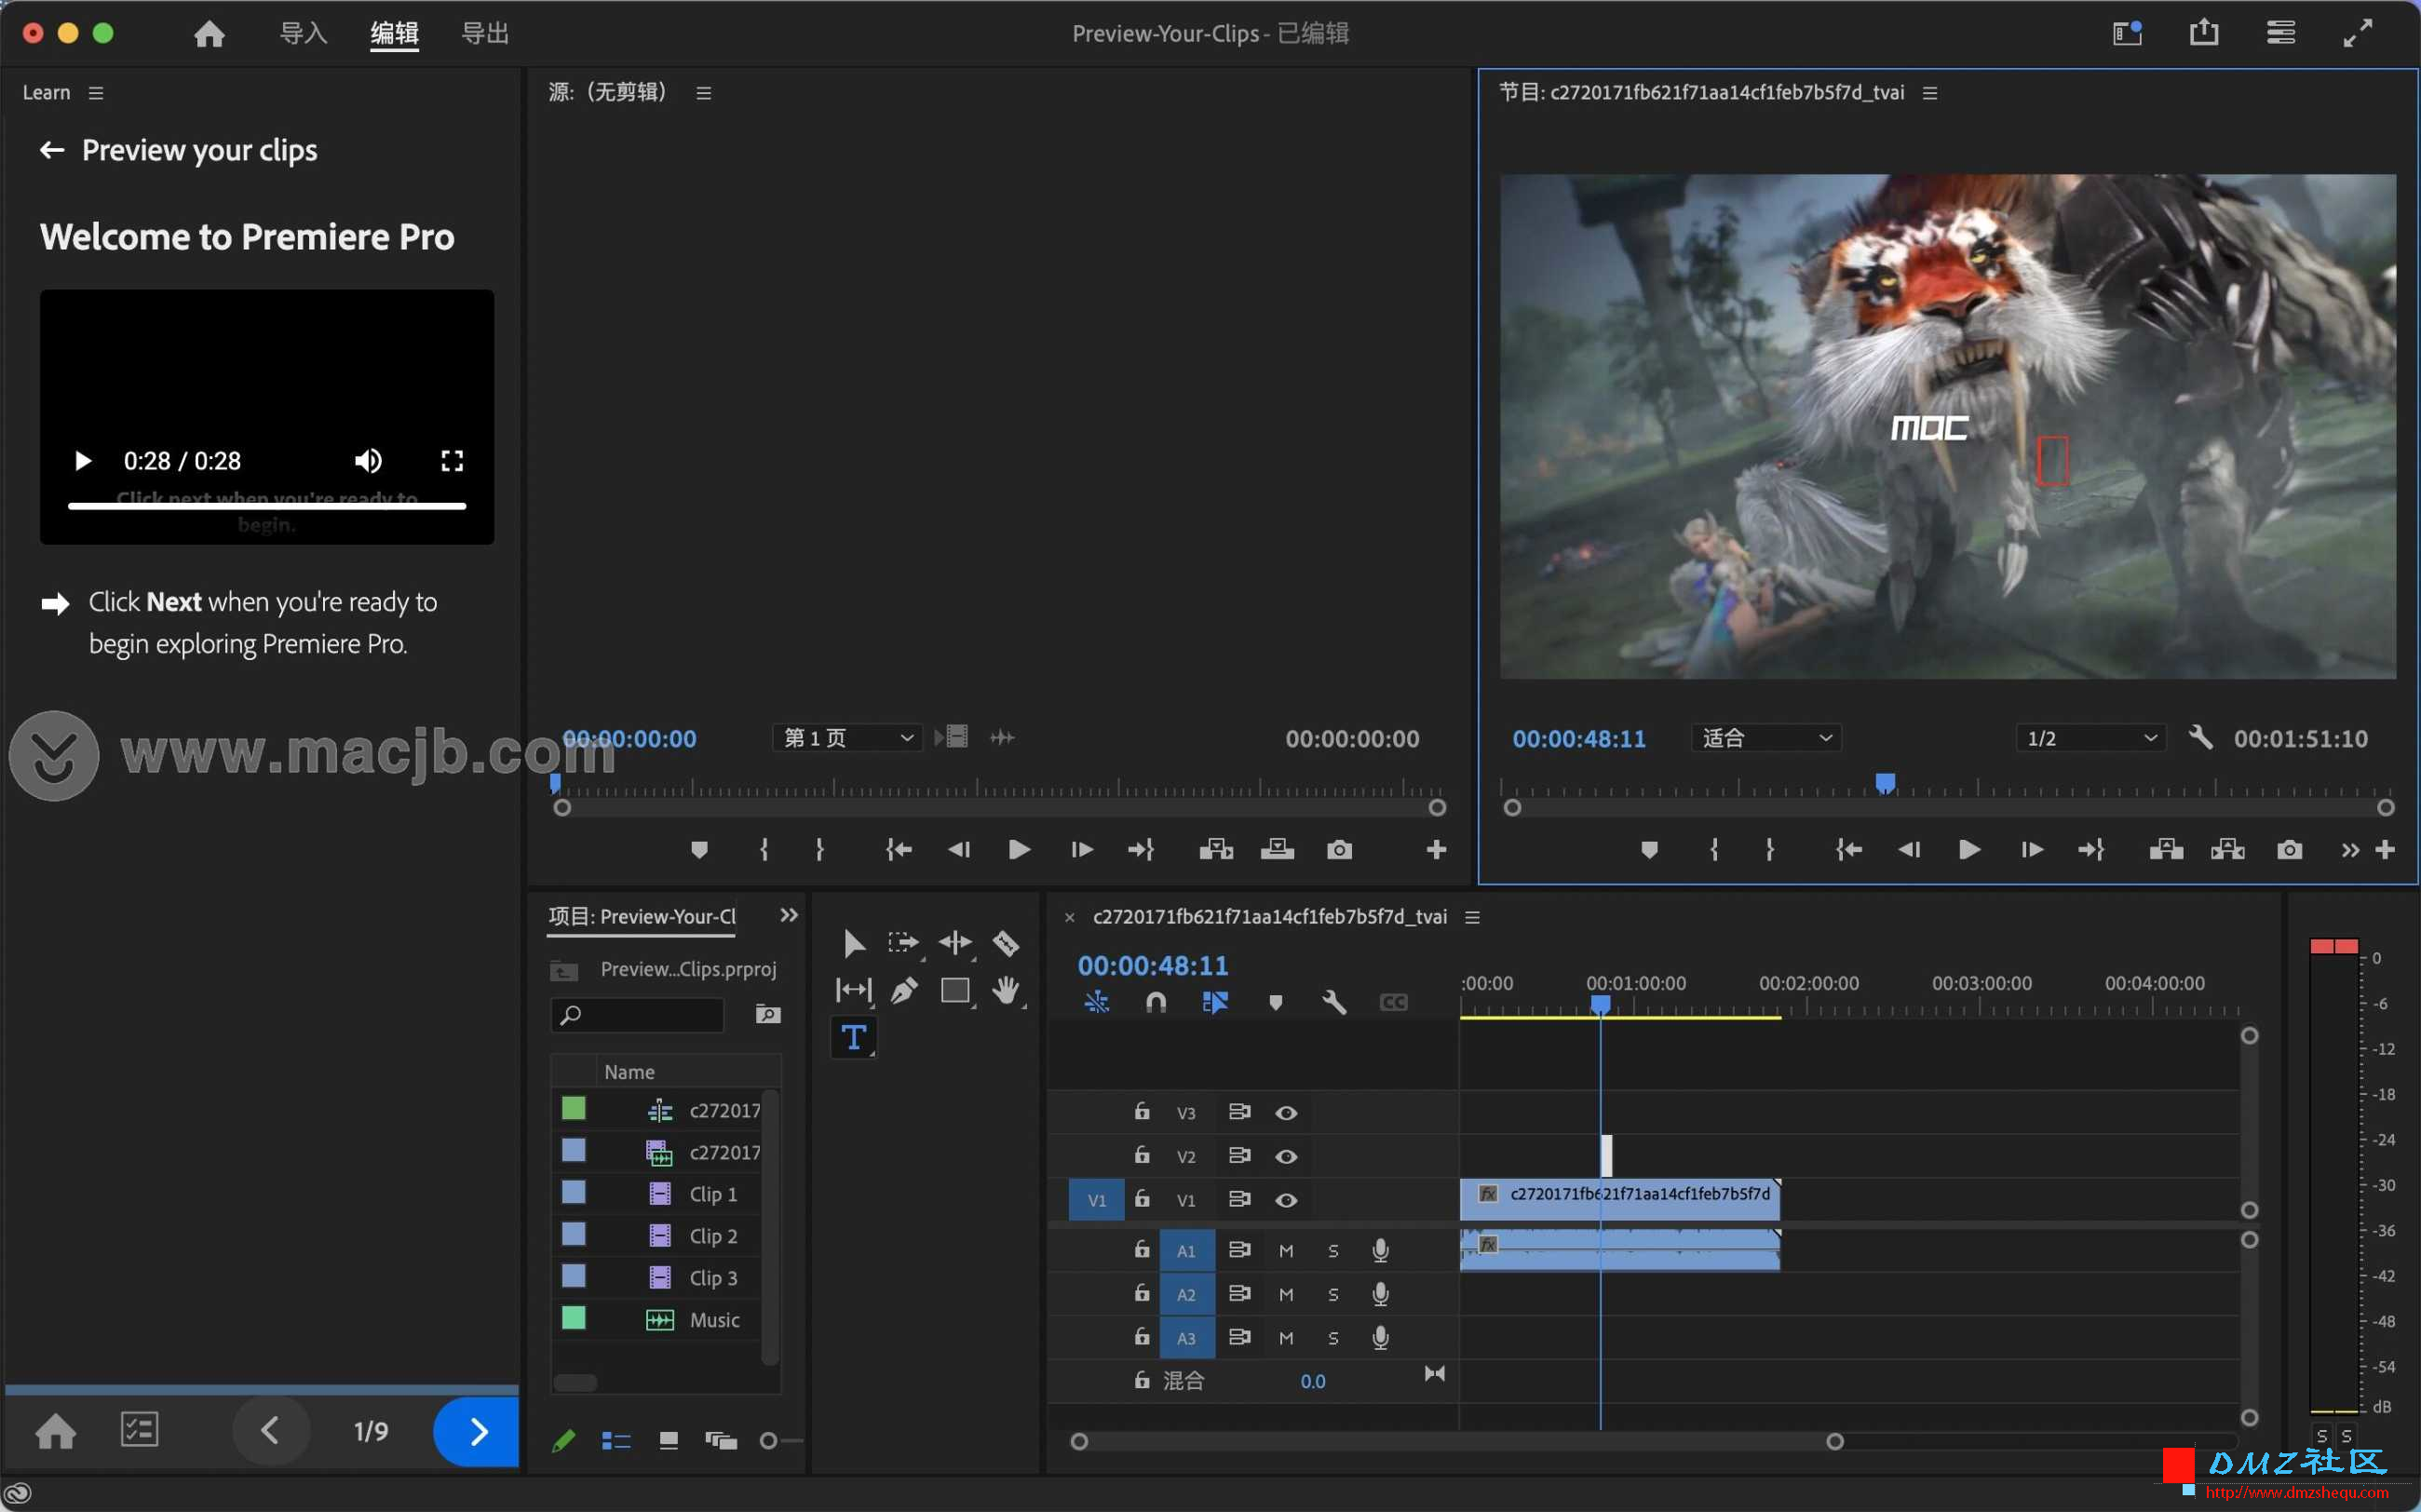The height and width of the screenshot is (1512, 2421).
Task: Select the Selection (arrow) tool
Action: (x=853, y=943)
